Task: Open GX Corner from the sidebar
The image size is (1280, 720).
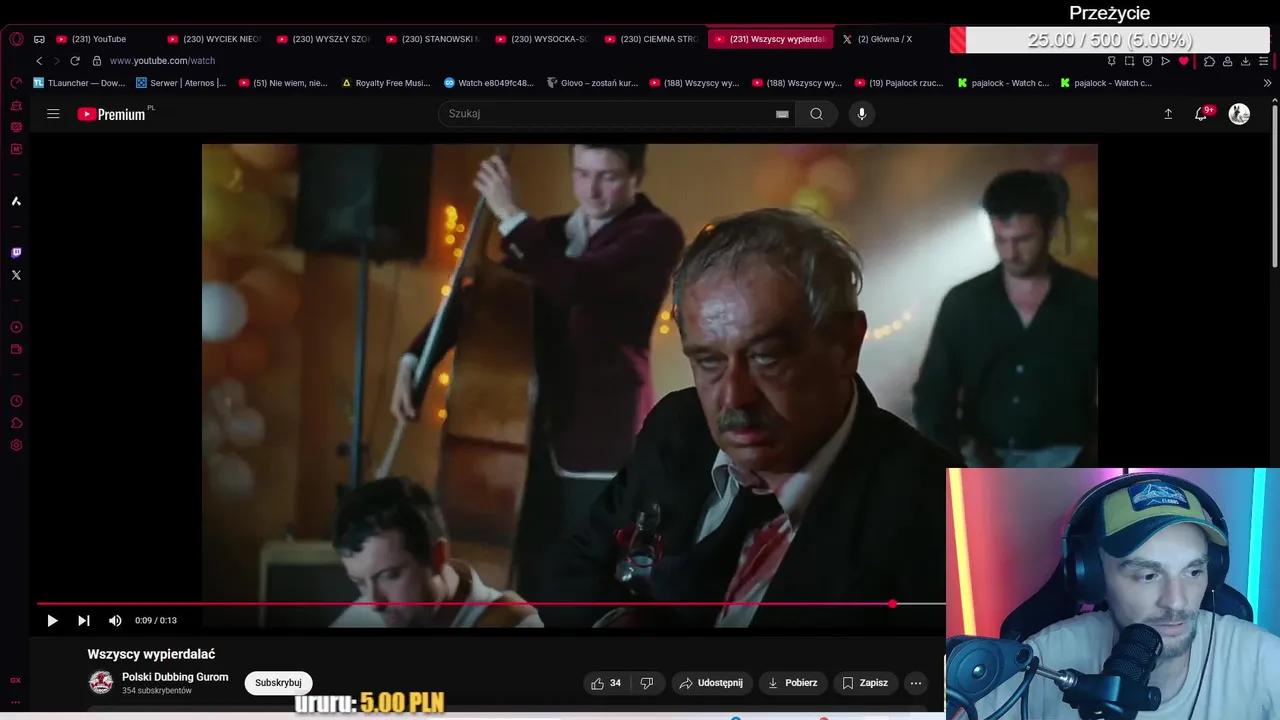Action: tap(16, 680)
